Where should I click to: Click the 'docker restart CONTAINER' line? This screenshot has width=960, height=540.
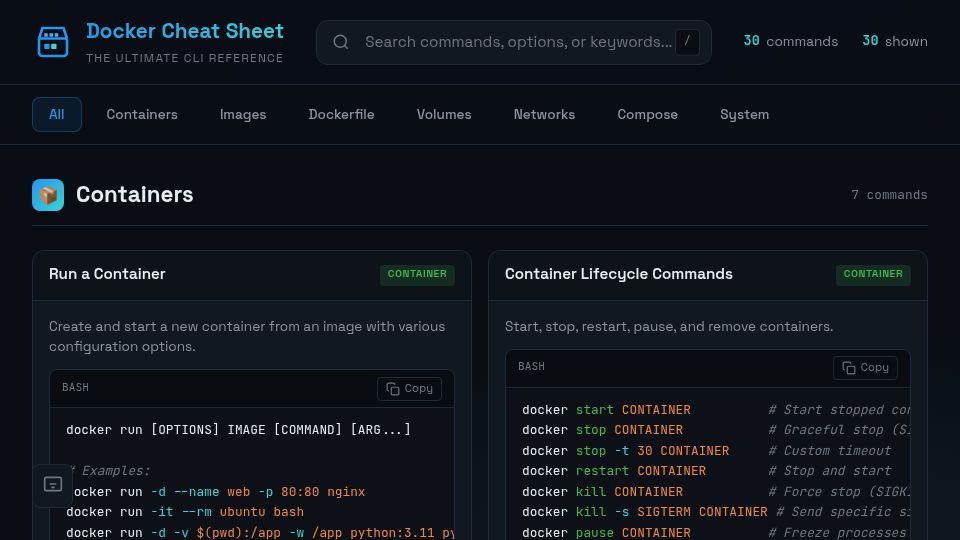point(614,471)
